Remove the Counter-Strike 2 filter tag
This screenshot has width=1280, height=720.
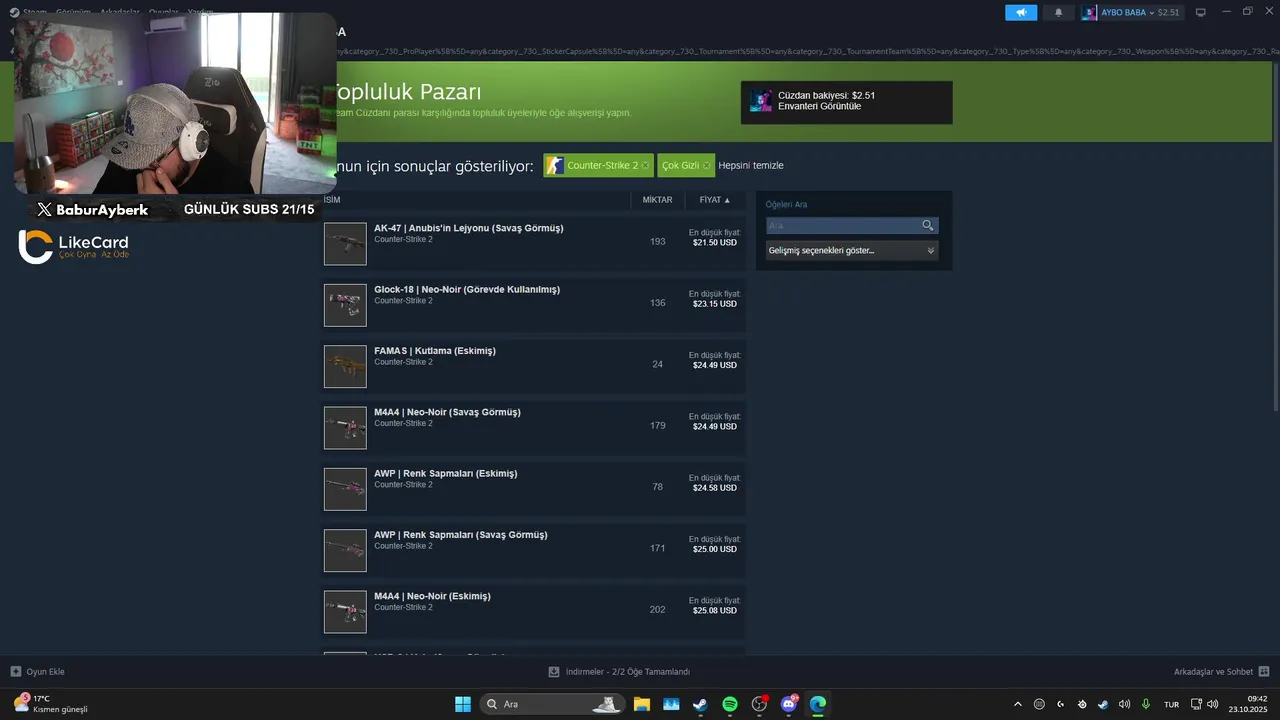tap(645, 166)
